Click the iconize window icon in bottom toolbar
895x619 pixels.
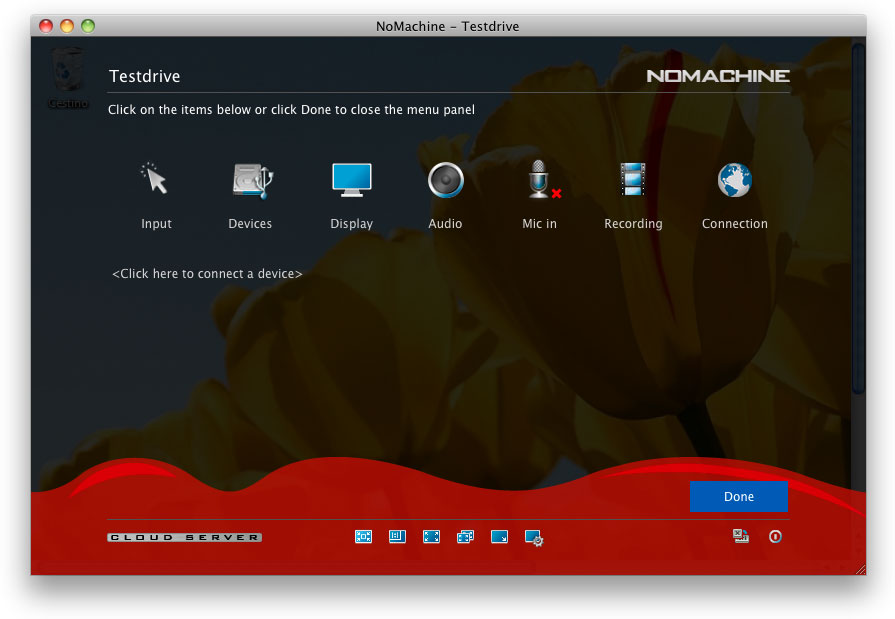click(x=397, y=537)
